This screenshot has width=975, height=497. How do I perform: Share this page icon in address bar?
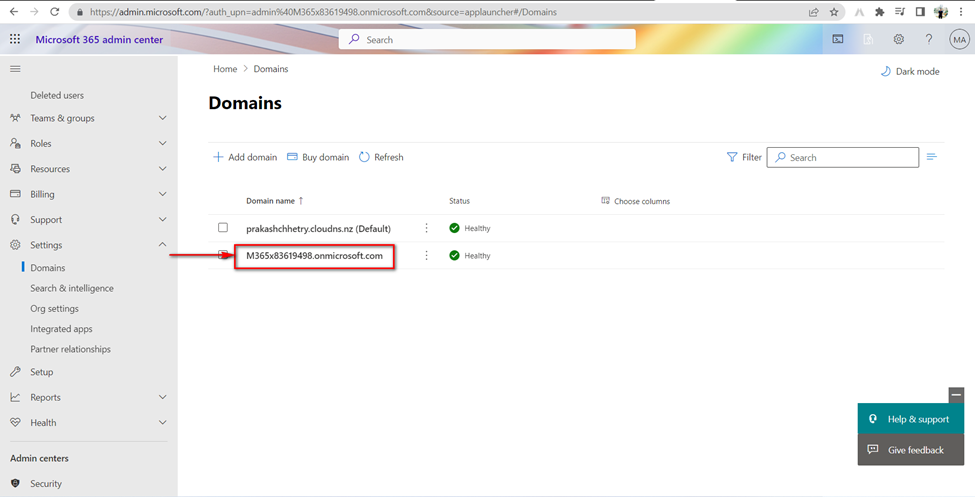pos(813,12)
